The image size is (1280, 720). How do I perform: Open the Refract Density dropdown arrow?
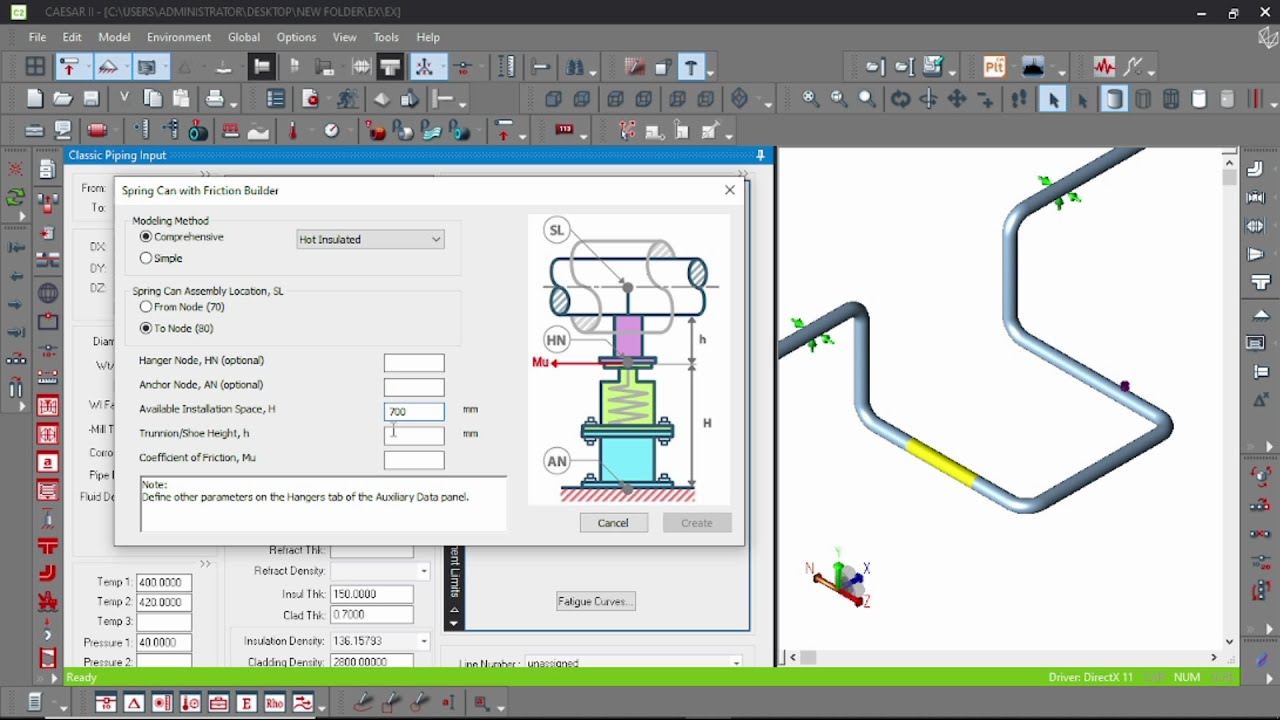coord(424,571)
